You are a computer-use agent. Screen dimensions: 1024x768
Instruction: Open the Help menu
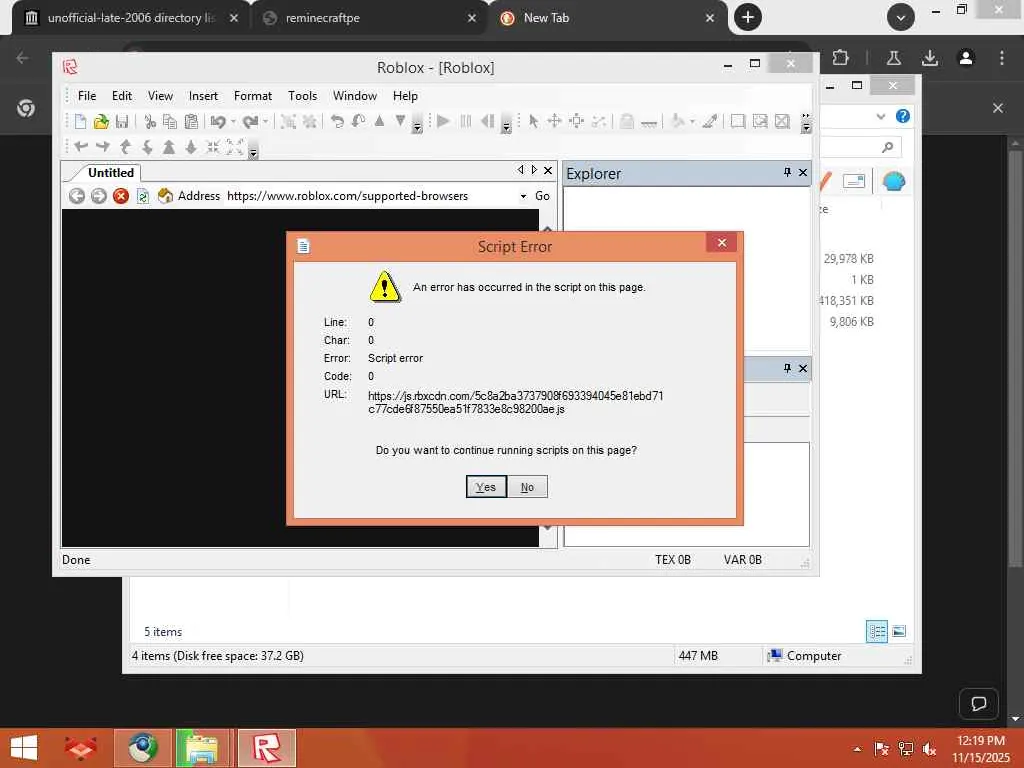(405, 96)
